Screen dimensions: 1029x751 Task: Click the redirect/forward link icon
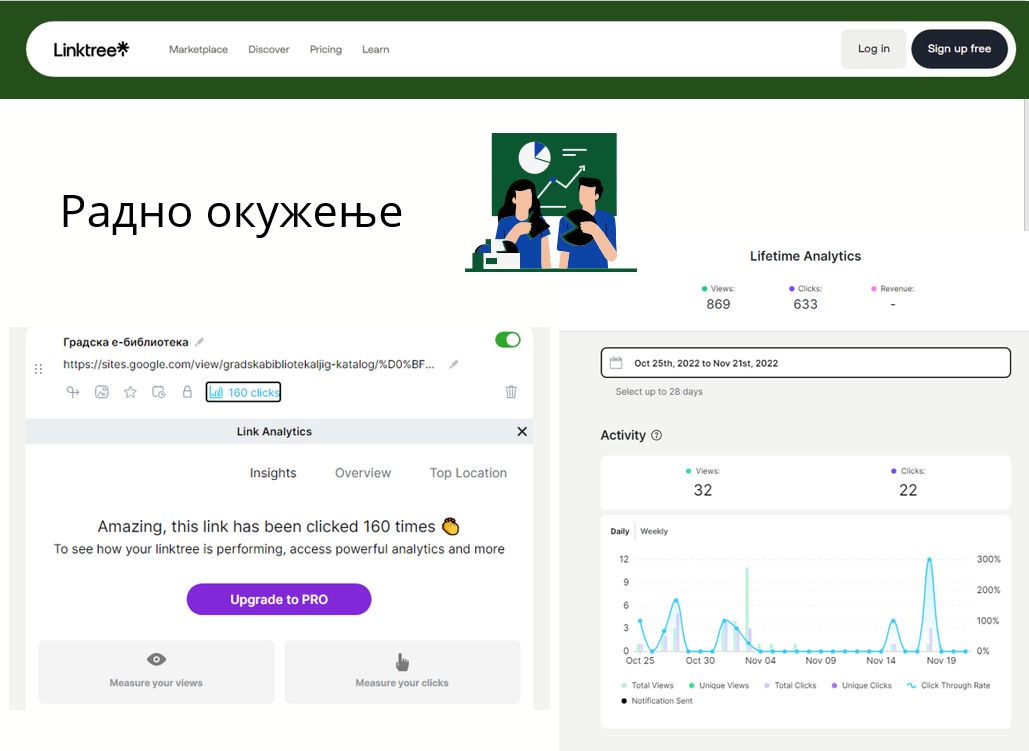click(73, 392)
